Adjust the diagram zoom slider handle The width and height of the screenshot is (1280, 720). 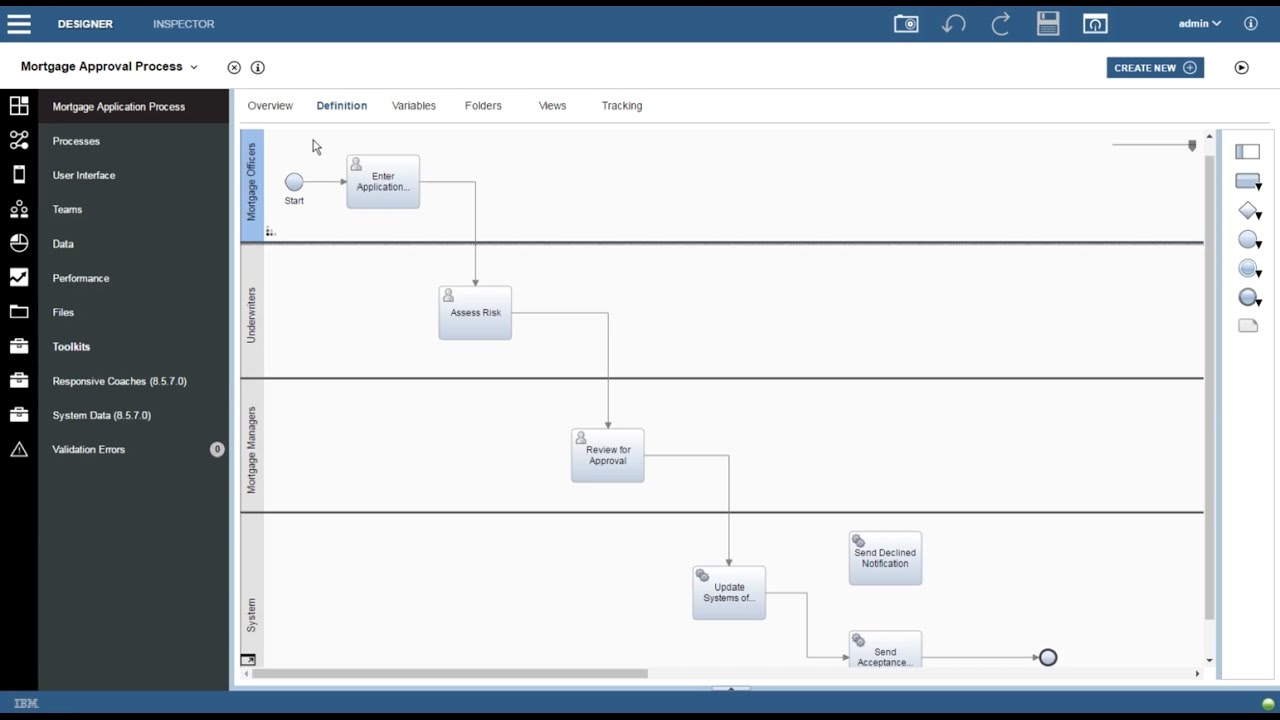(1192, 146)
